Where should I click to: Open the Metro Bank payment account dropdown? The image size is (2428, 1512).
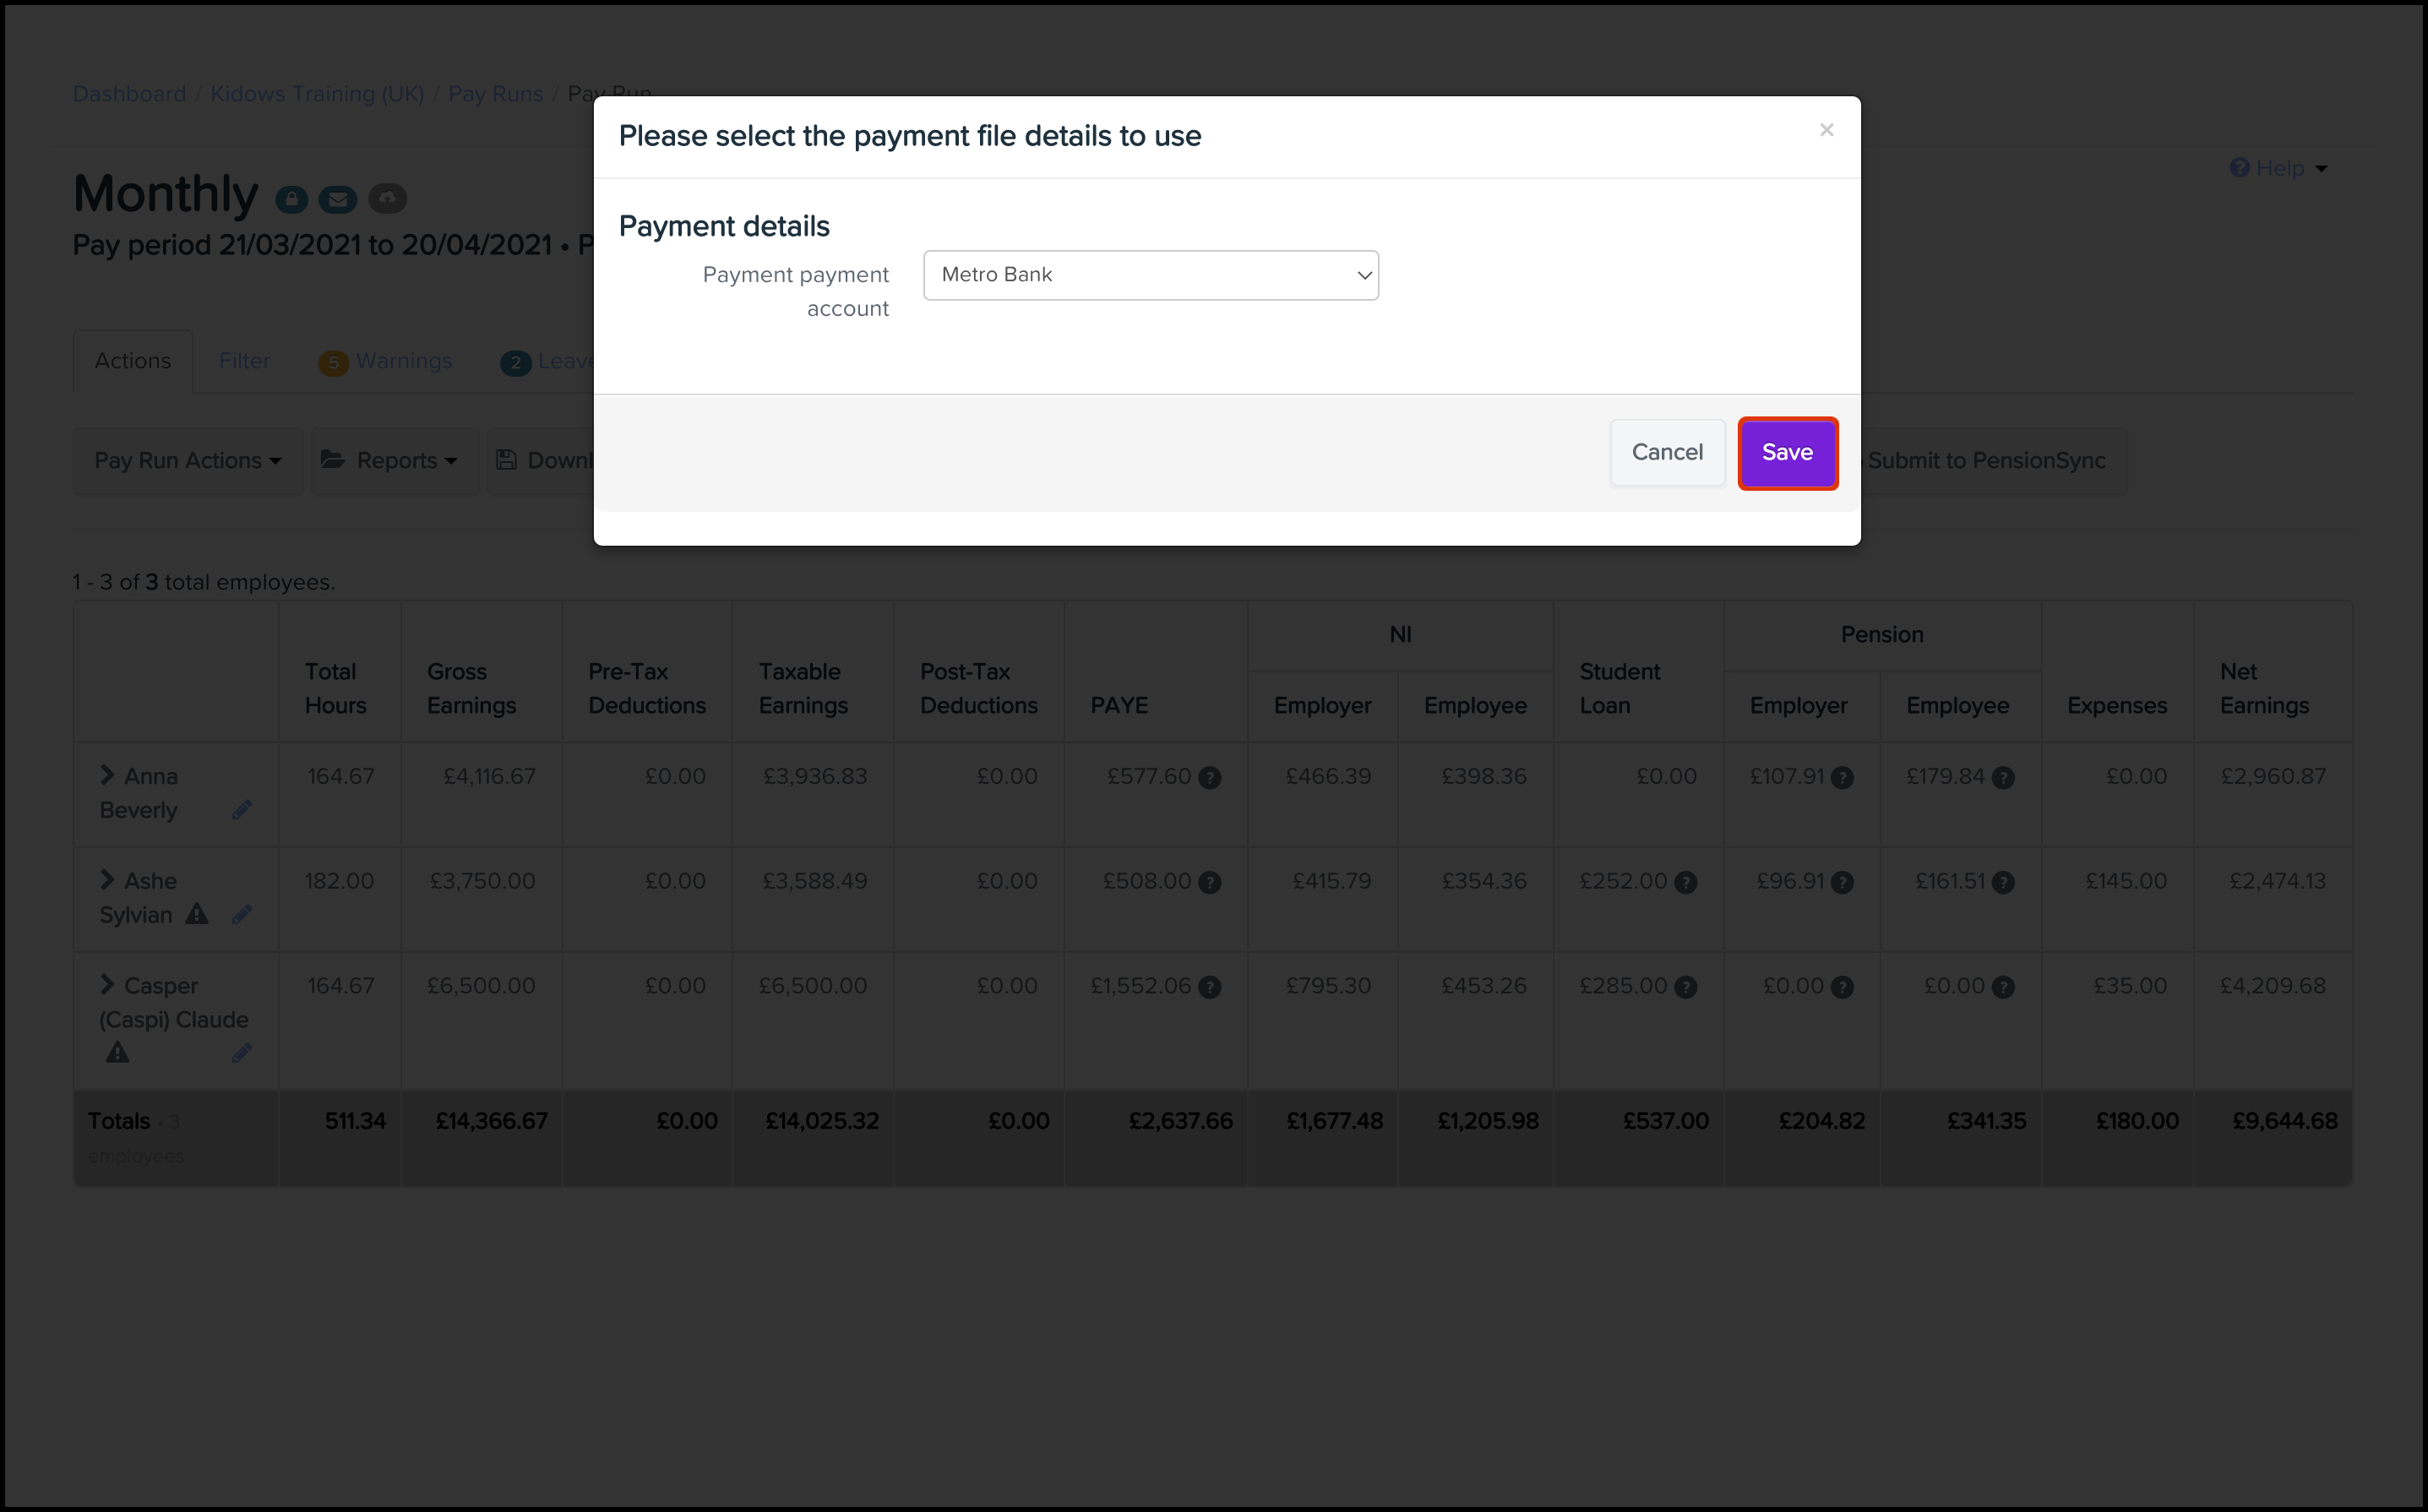(x=1150, y=275)
